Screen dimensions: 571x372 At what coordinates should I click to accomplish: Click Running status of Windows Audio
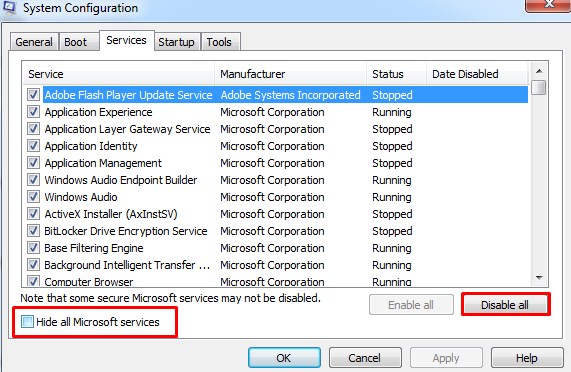tap(391, 197)
